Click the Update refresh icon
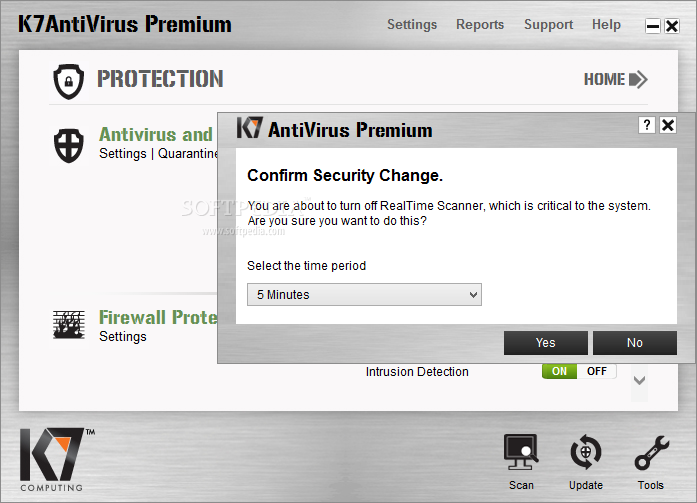Viewport: 697px width, 503px height. tap(586, 452)
